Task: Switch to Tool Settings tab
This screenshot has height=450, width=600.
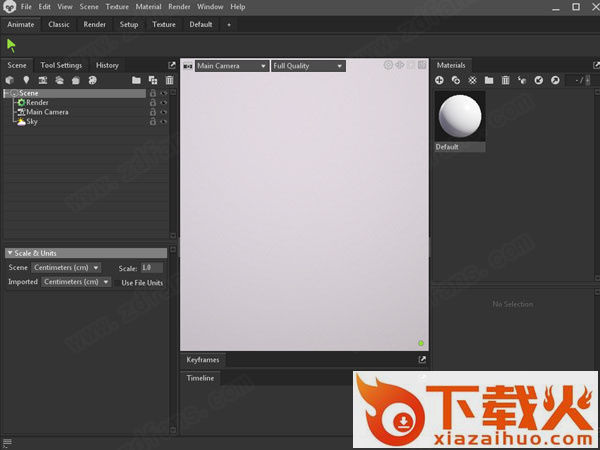Action: pos(61,65)
